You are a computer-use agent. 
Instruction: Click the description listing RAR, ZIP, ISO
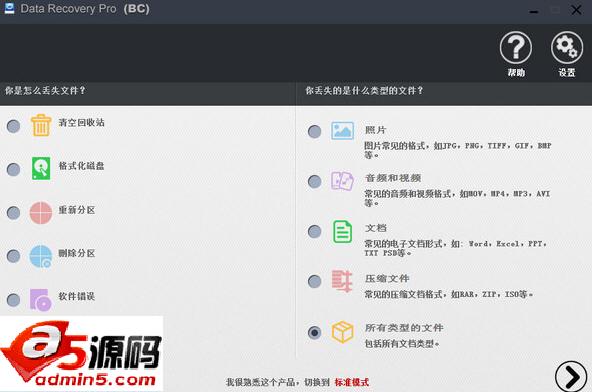pyautogui.click(x=449, y=294)
